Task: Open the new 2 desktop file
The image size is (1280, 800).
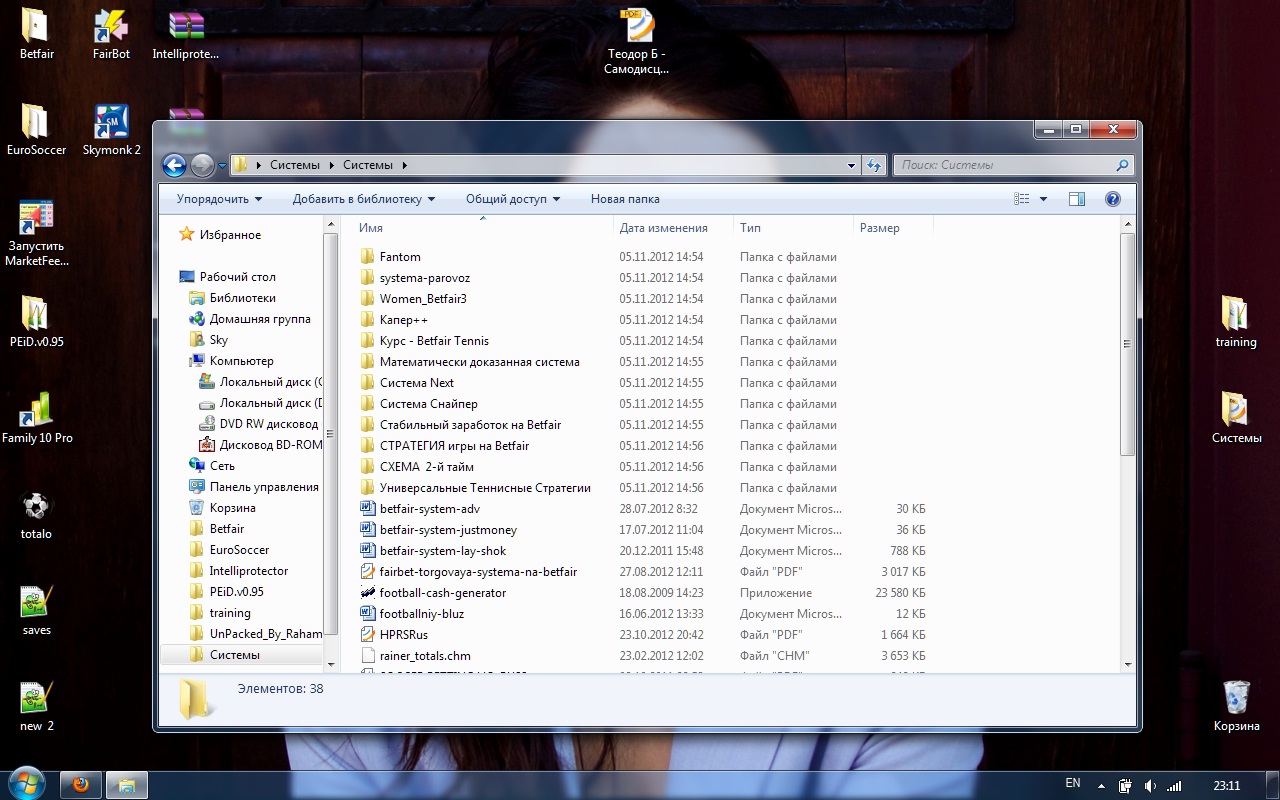Action: point(36,705)
